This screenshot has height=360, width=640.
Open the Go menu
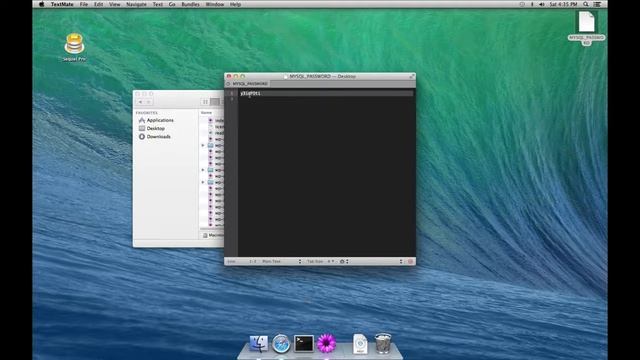click(x=172, y=4)
